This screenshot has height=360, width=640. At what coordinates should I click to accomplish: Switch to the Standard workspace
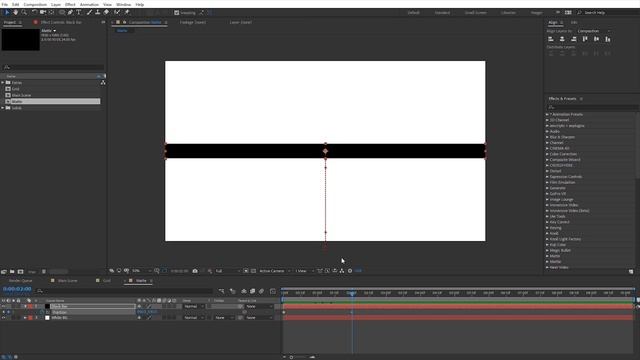coord(442,13)
